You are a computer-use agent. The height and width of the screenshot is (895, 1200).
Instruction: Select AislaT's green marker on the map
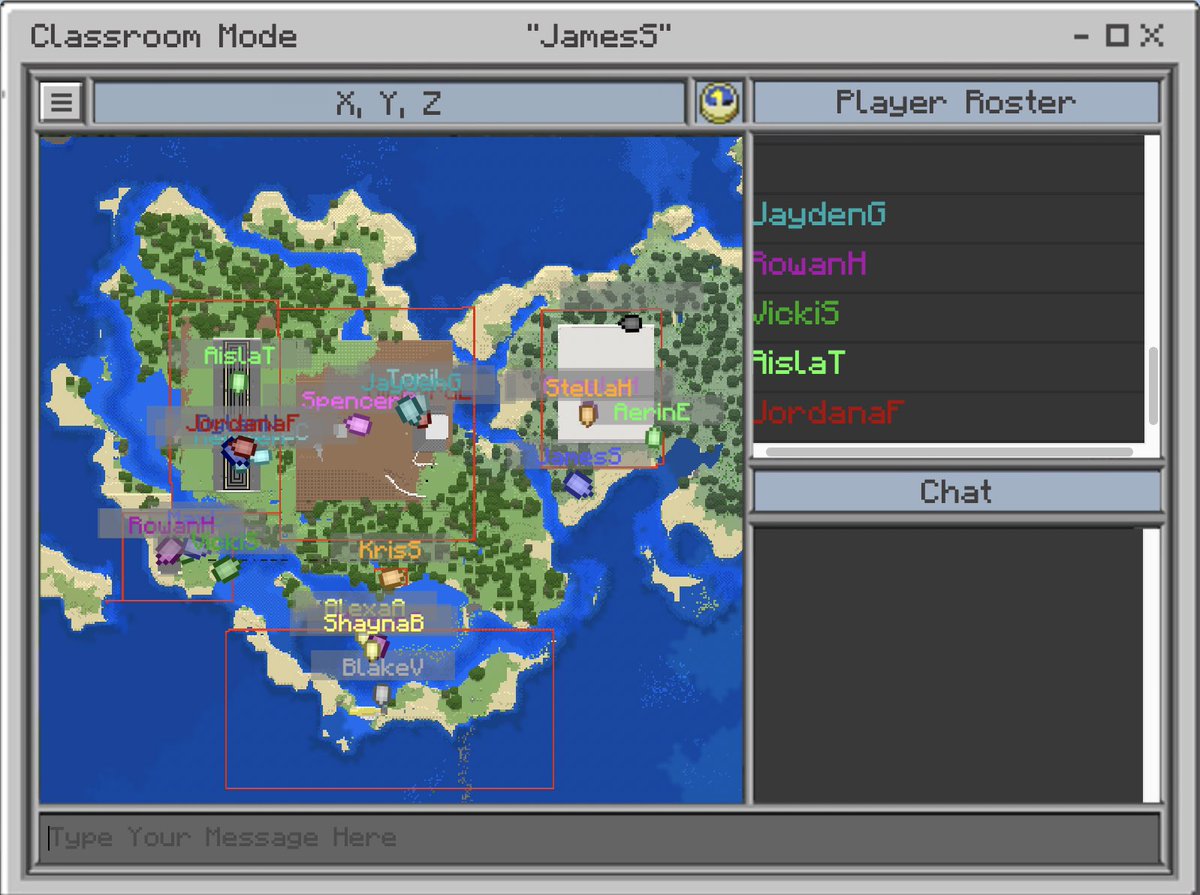238,382
